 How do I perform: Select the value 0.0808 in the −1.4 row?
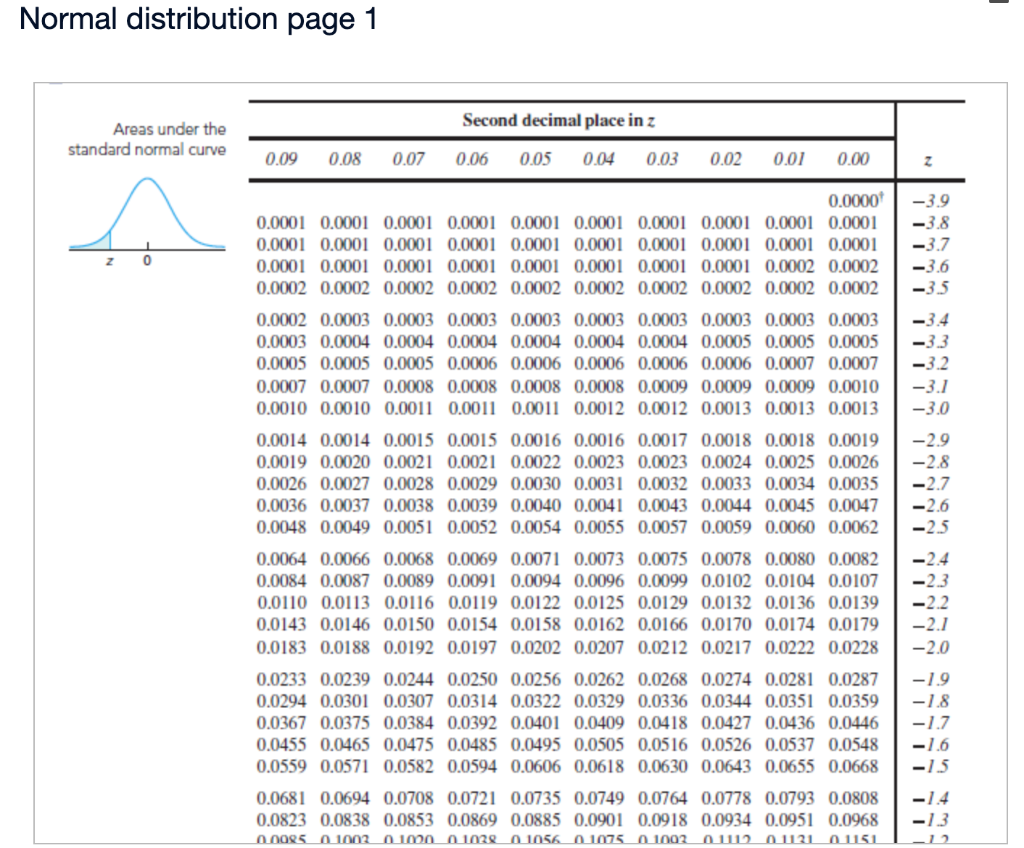(855, 799)
